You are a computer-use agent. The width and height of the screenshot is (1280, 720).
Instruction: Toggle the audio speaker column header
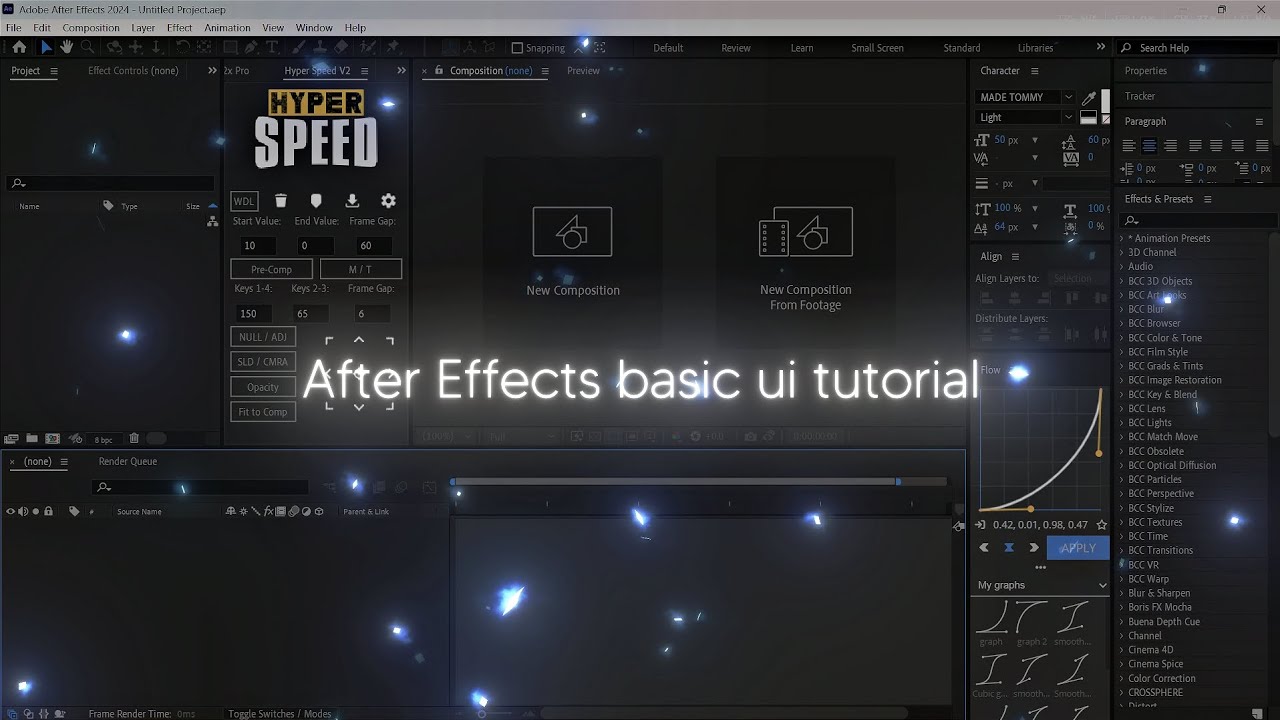pyautogui.click(x=23, y=512)
